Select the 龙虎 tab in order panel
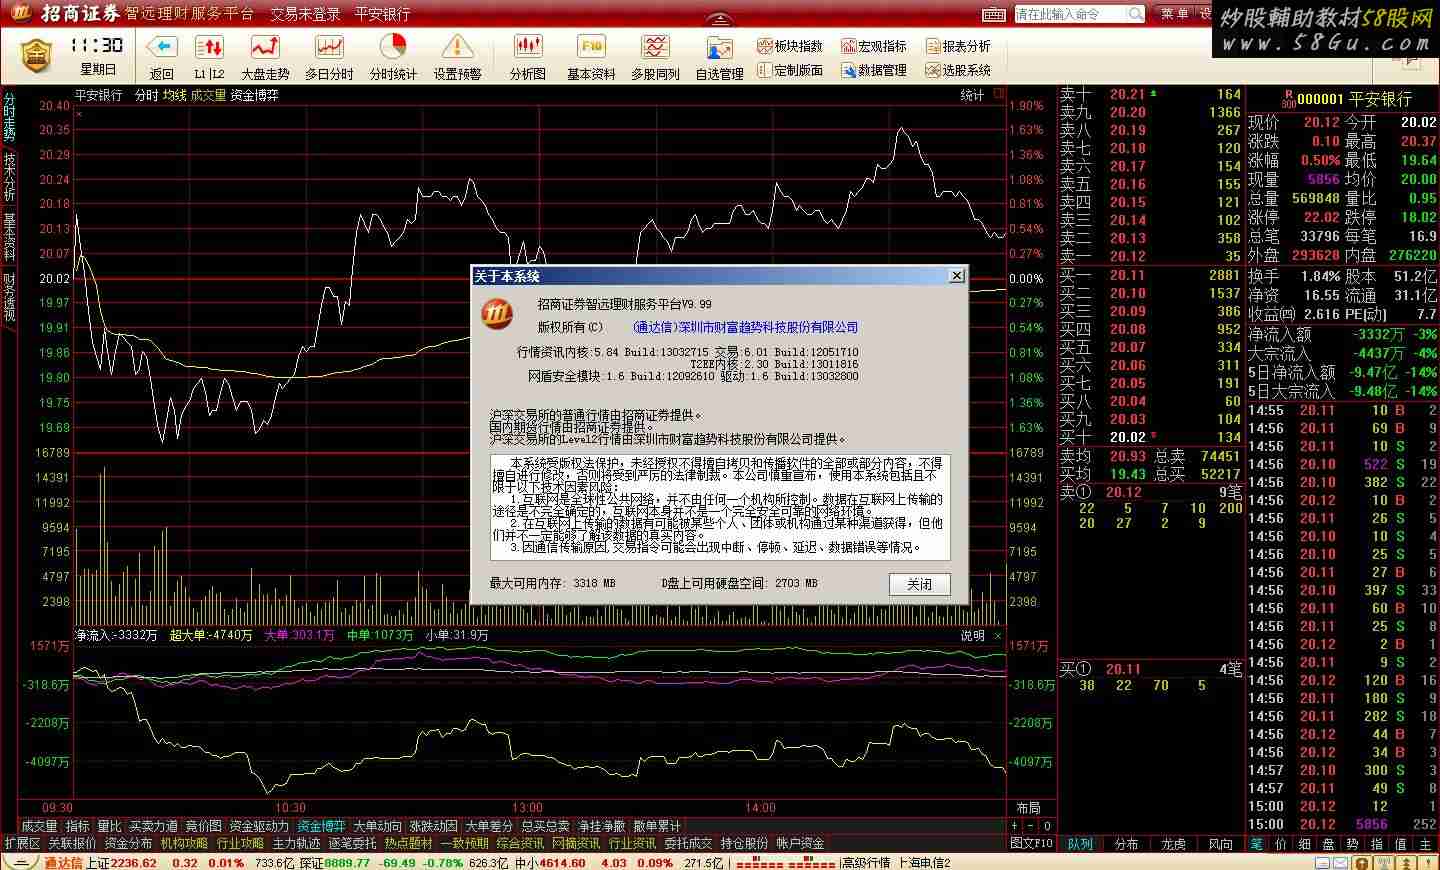 (1173, 844)
